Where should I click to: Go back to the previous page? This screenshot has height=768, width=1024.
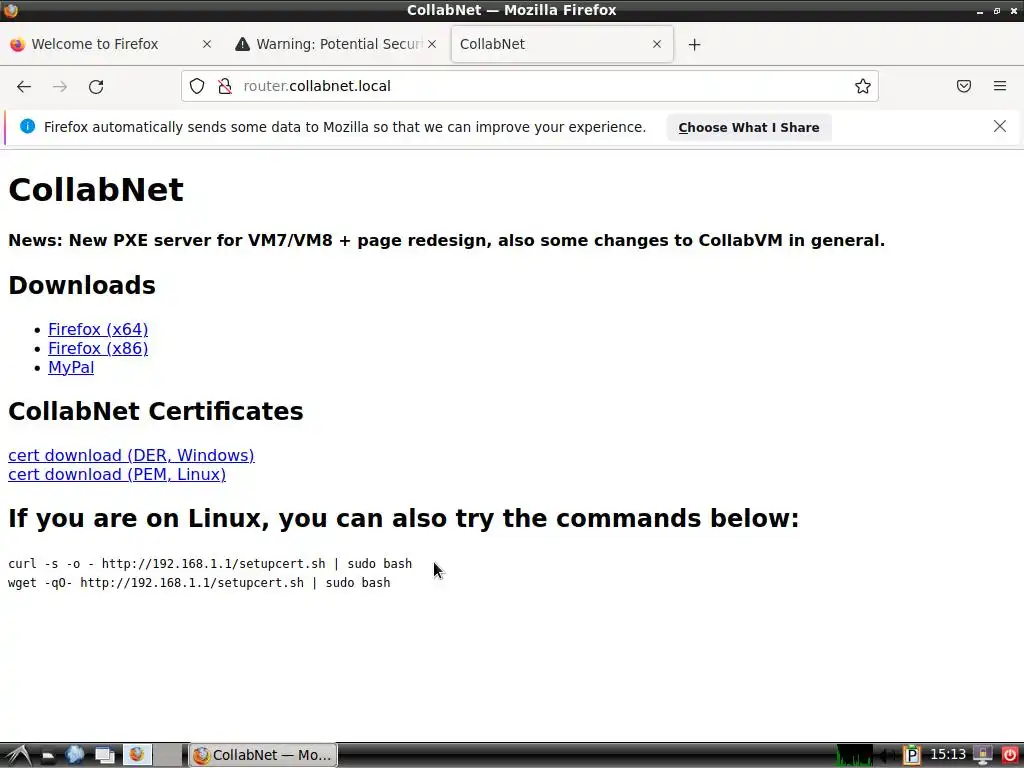click(24, 86)
